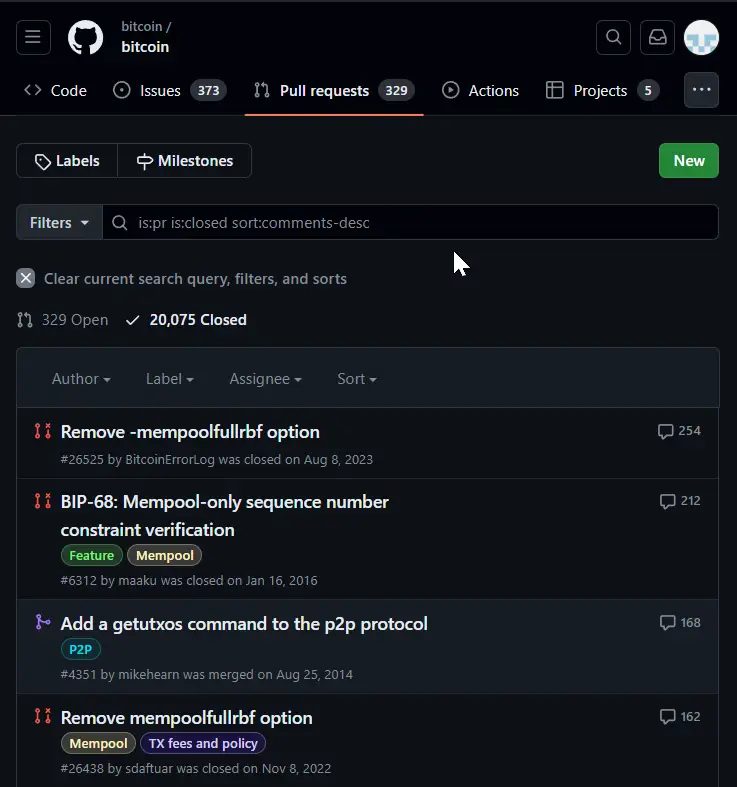
Task: Show the 20,075 Closed pull requests
Action: click(x=186, y=320)
